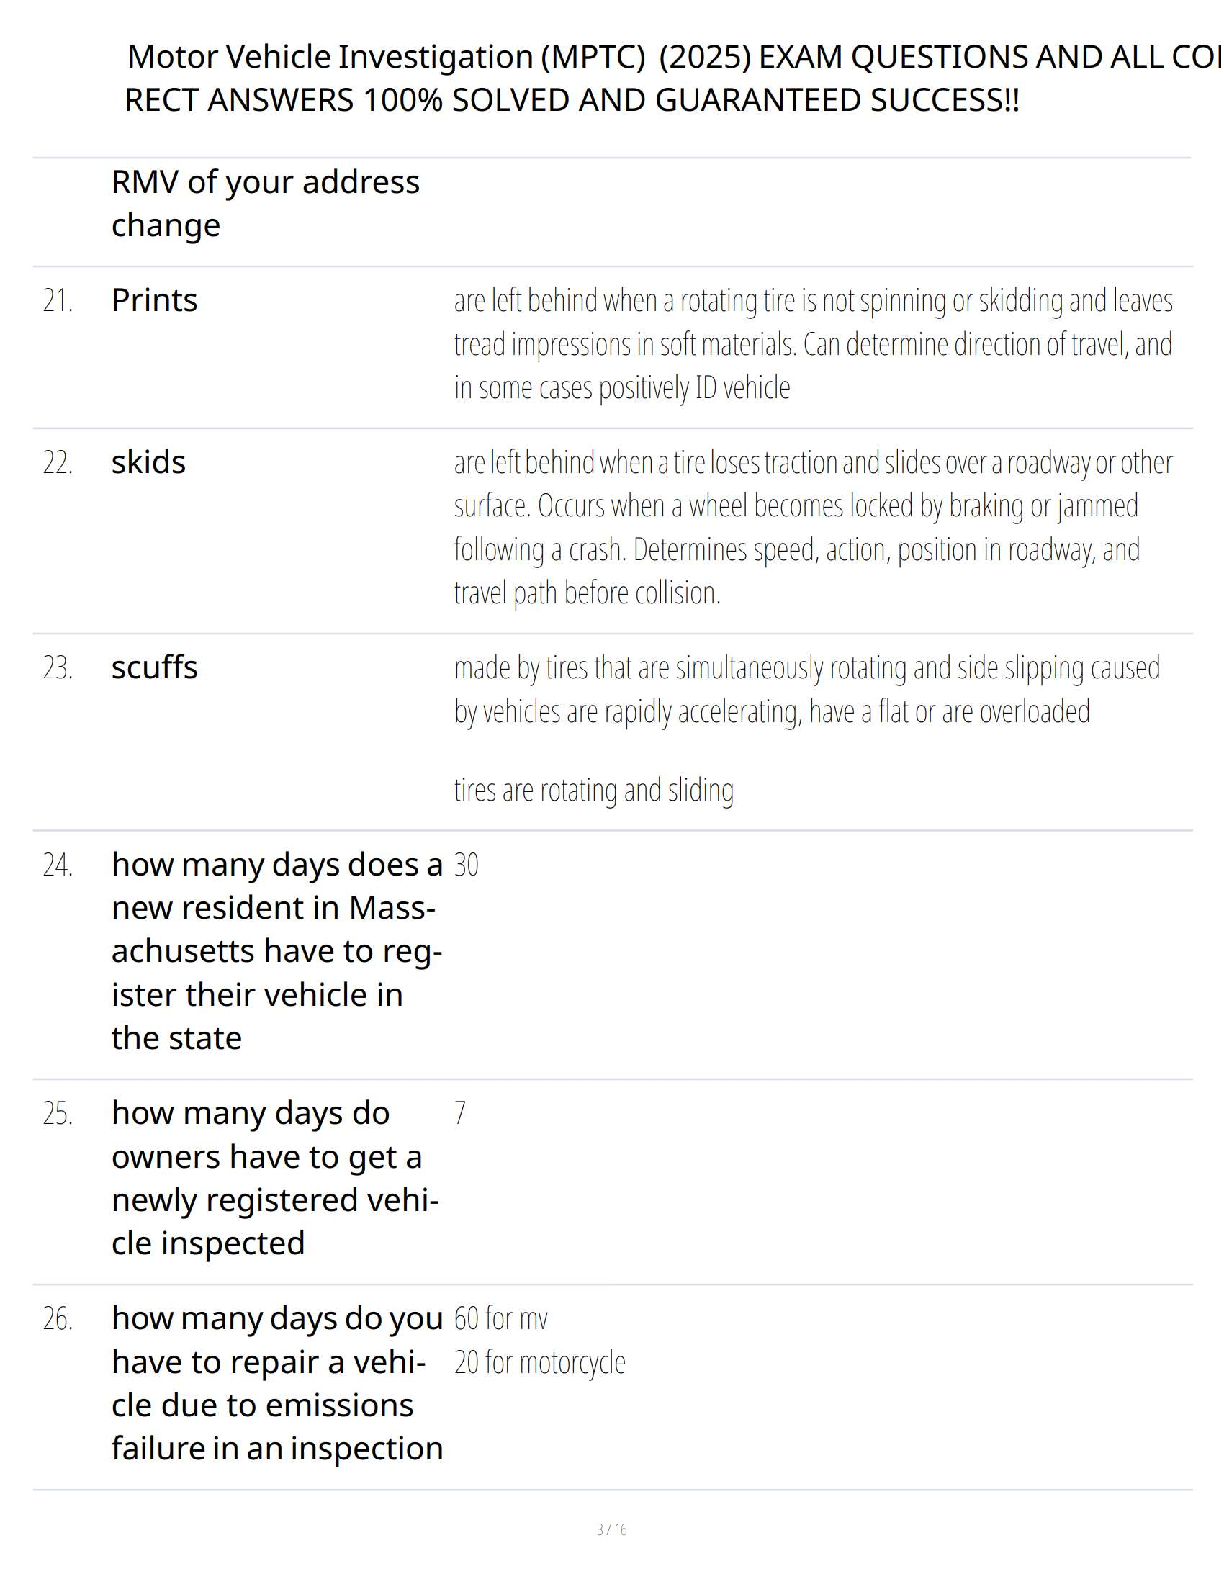Click the page number at the page bottom
This screenshot has width=1224, height=1584.
(611, 1529)
